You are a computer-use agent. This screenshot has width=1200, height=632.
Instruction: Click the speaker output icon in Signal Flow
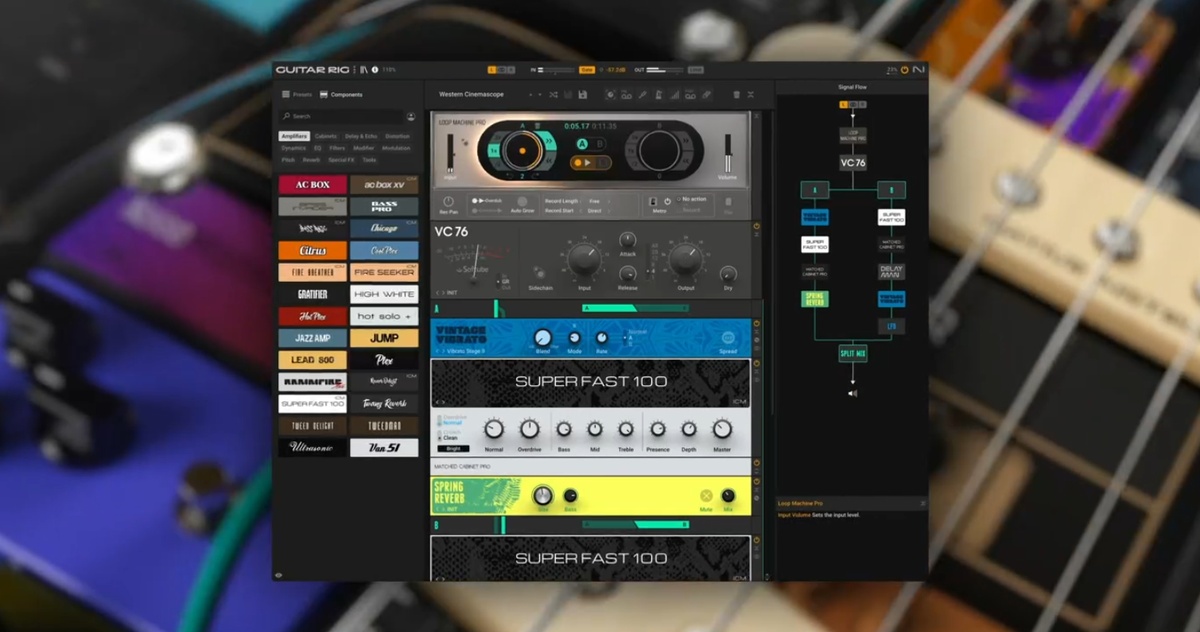click(853, 393)
